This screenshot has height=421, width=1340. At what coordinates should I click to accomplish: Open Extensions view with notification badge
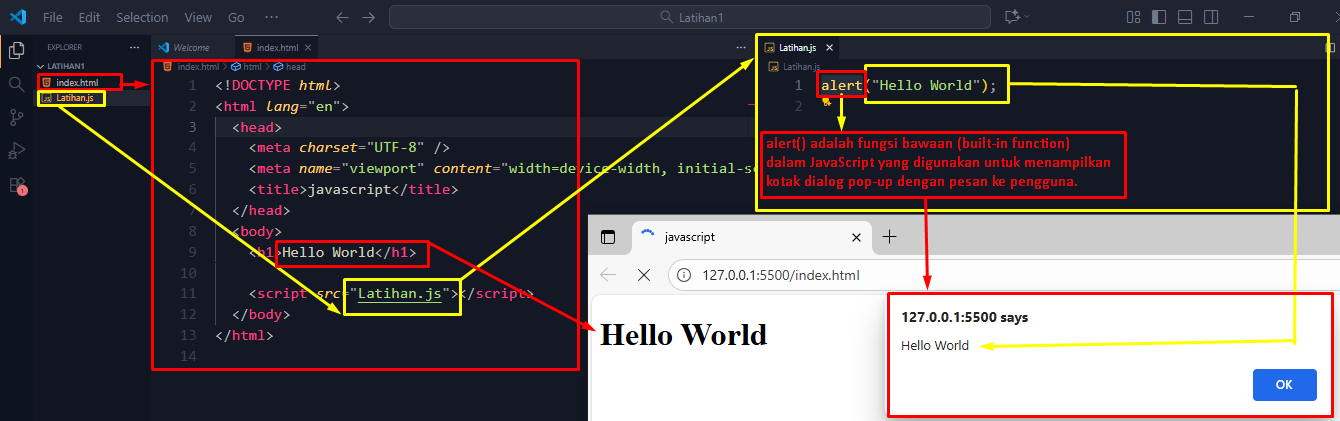16,185
